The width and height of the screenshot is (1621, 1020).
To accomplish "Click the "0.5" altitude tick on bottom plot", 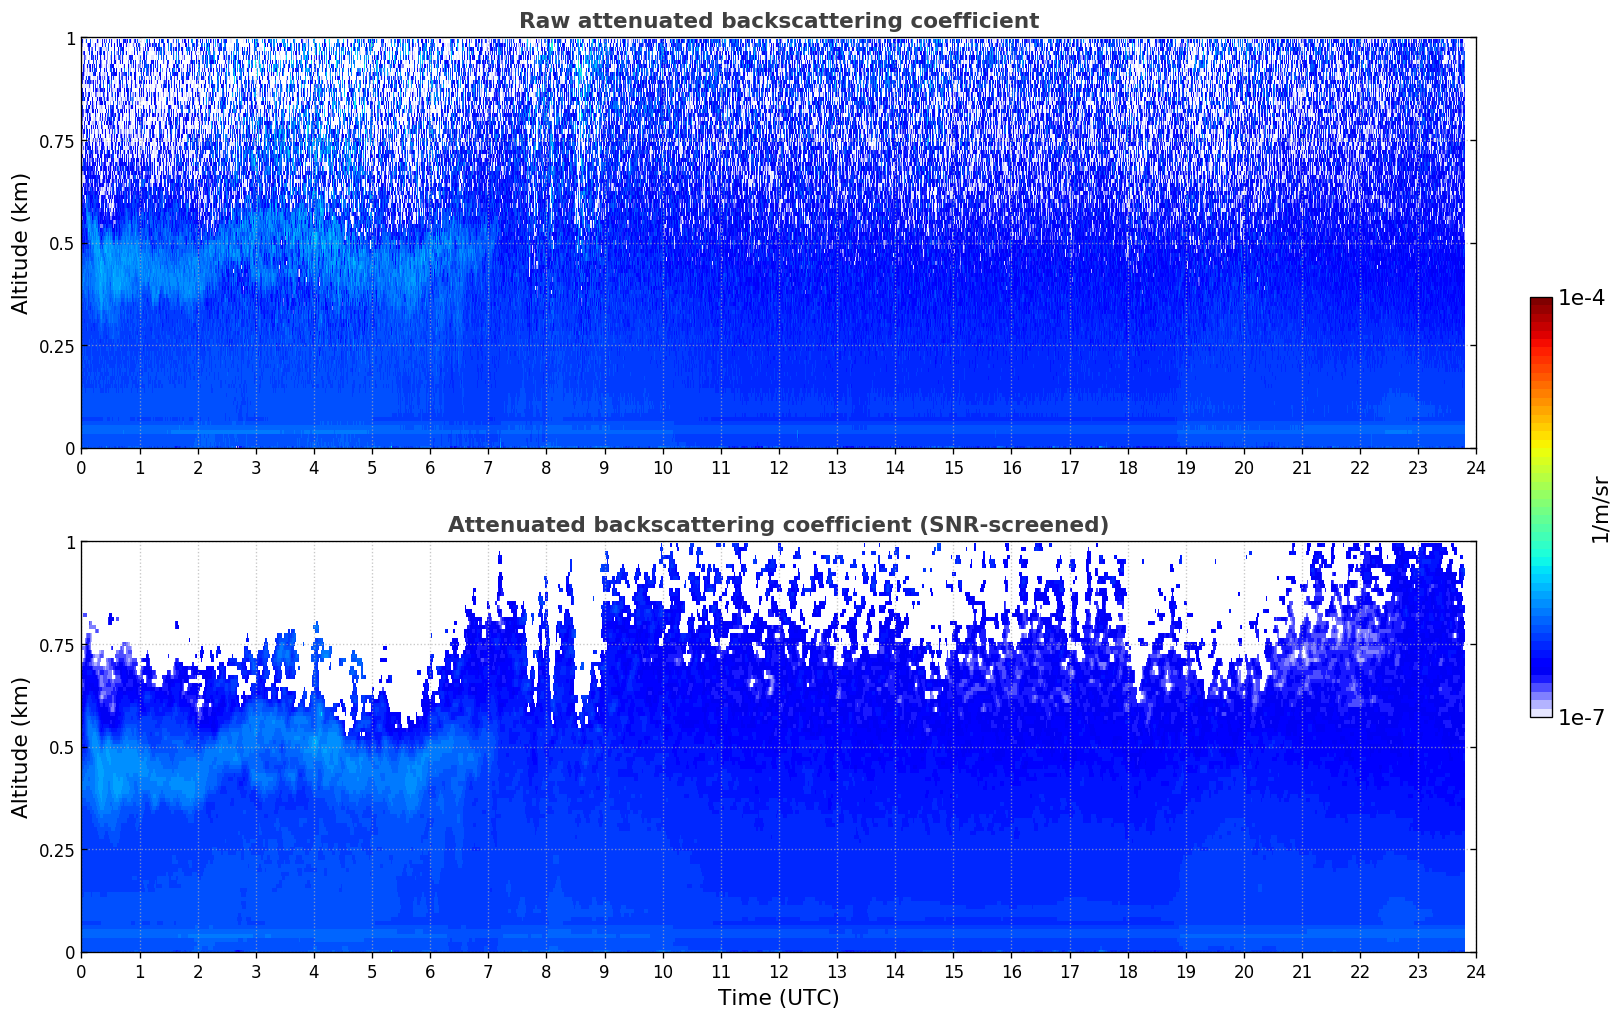I will [61, 747].
